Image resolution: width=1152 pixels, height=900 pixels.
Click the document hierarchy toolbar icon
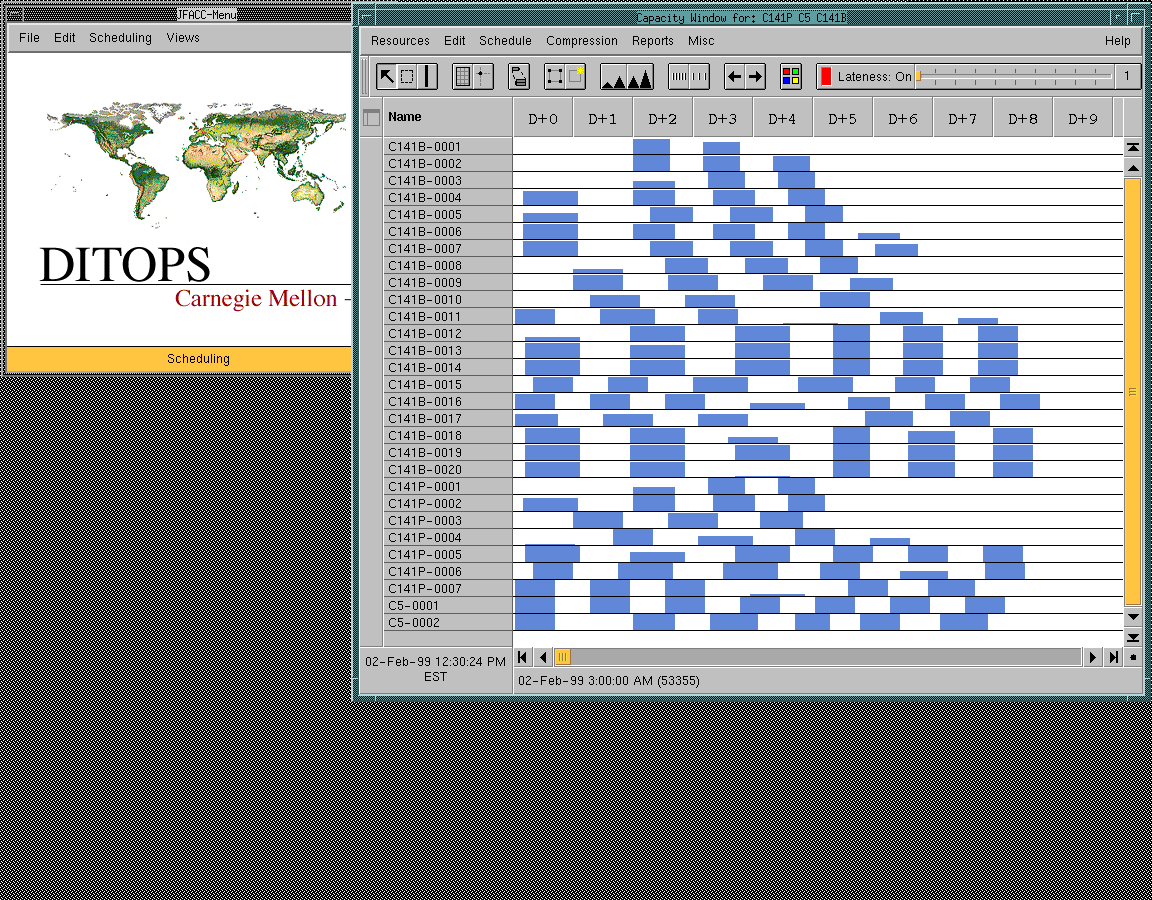[519, 76]
